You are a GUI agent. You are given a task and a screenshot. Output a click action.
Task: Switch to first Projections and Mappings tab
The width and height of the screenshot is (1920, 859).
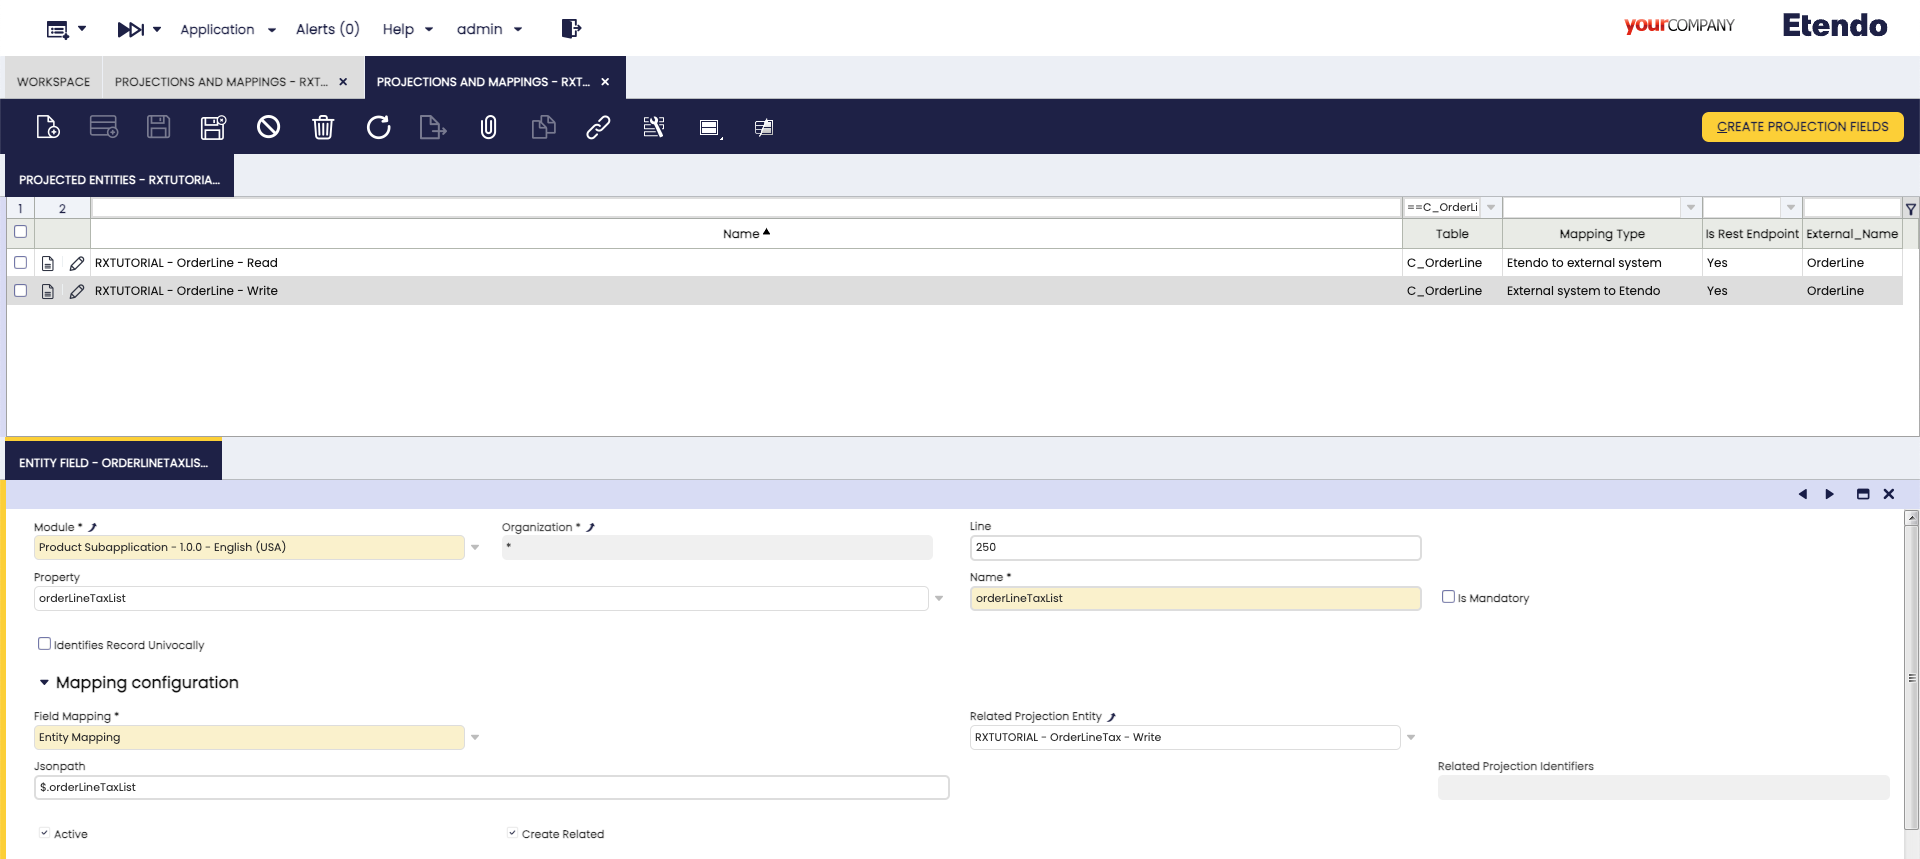[x=221, y=82]
